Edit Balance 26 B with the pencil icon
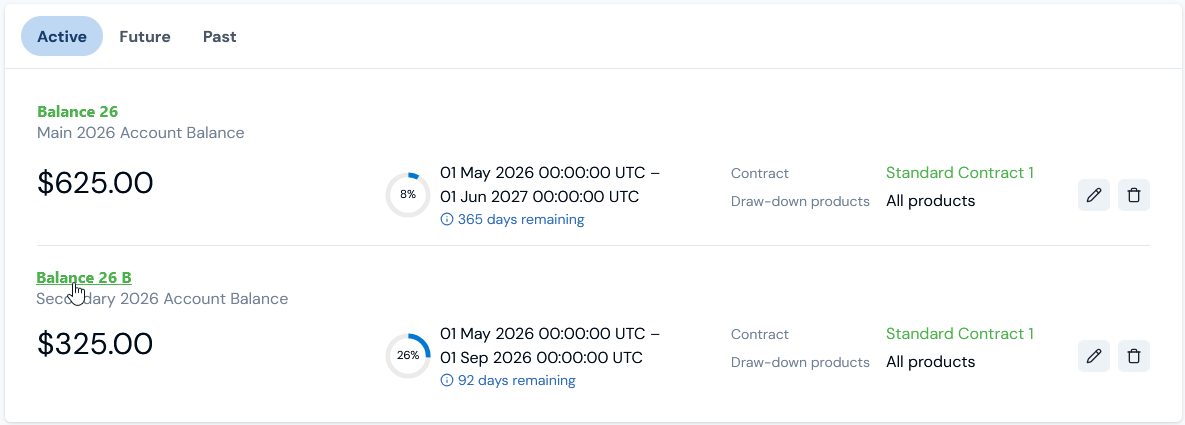The image size is (1185, 425). coord(1094,356)
